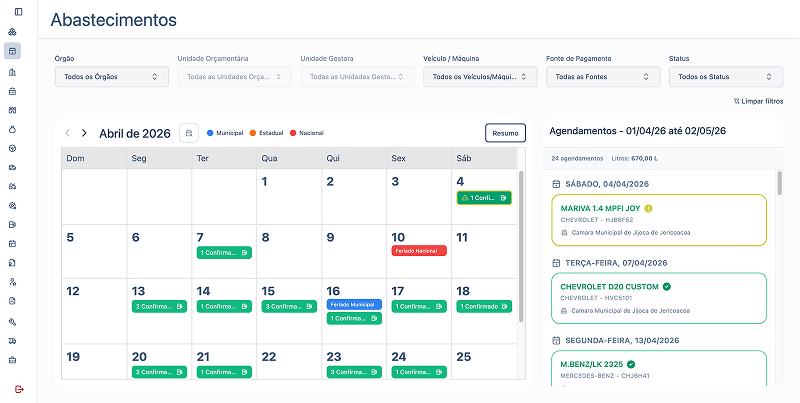Open the confirmed event on April 24
This screenshot has height=403, width=800.
(x=419, y=372)
